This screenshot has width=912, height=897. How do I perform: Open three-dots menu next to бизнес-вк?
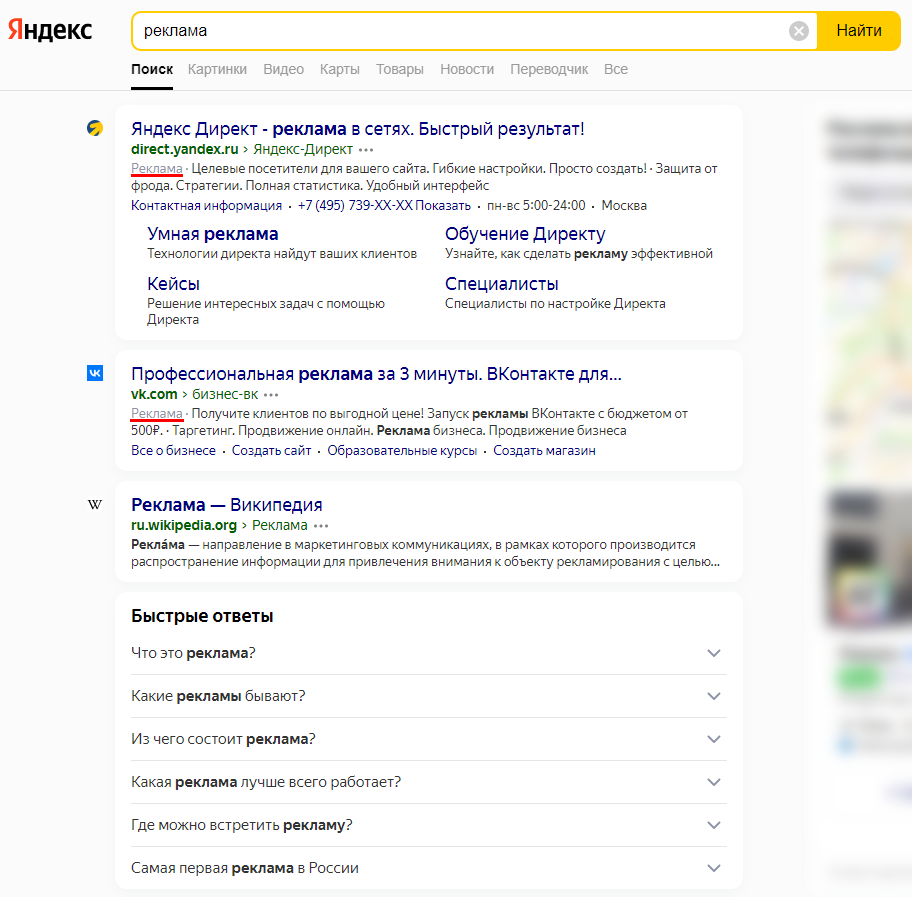271,395
